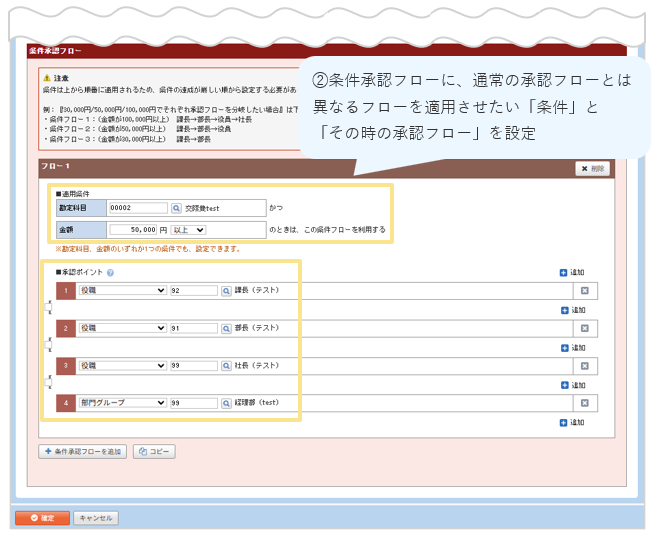Focus the 勘定科目 code field 00002
This screenshot has height=535, width=658.
coord(138,208)
